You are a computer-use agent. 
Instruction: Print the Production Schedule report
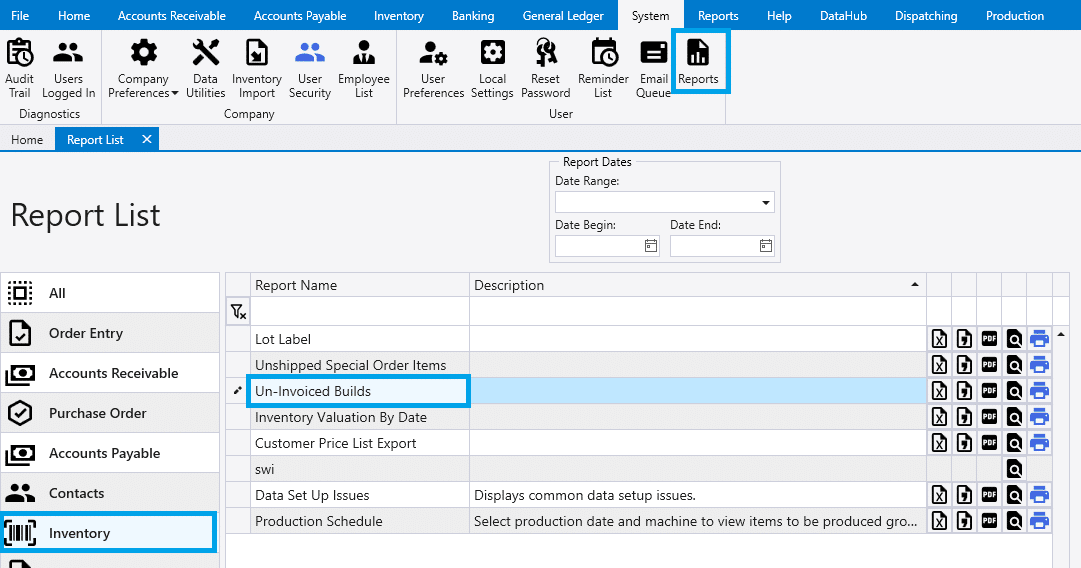(x=1039, y=521)
